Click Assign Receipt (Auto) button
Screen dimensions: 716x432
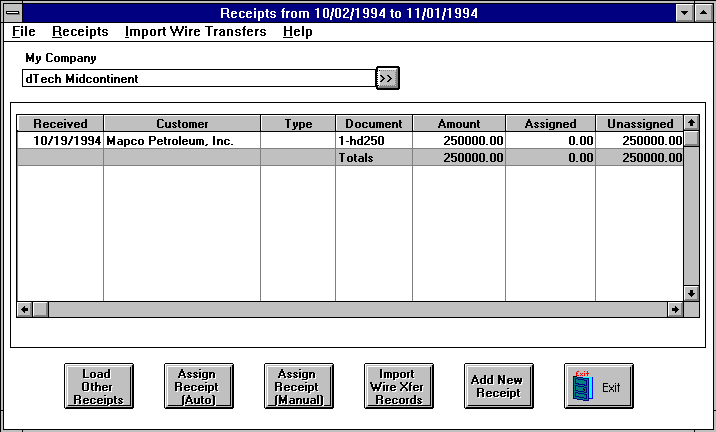coord(199,386)
